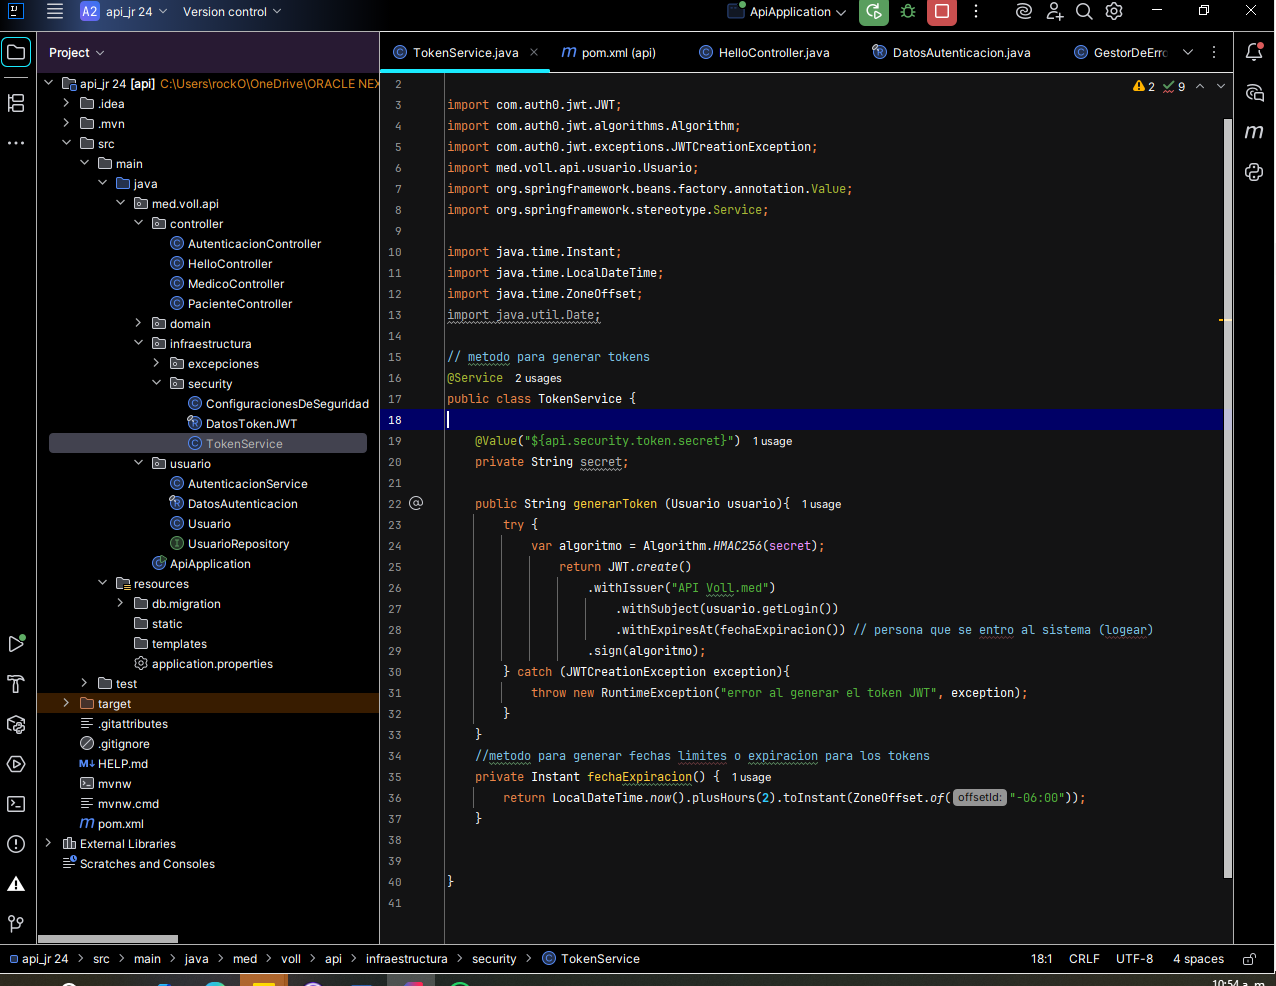This screenshot has width=1276, height=986.
Task: Switch to the HelloController.java tab
Action: pos(764,52)
